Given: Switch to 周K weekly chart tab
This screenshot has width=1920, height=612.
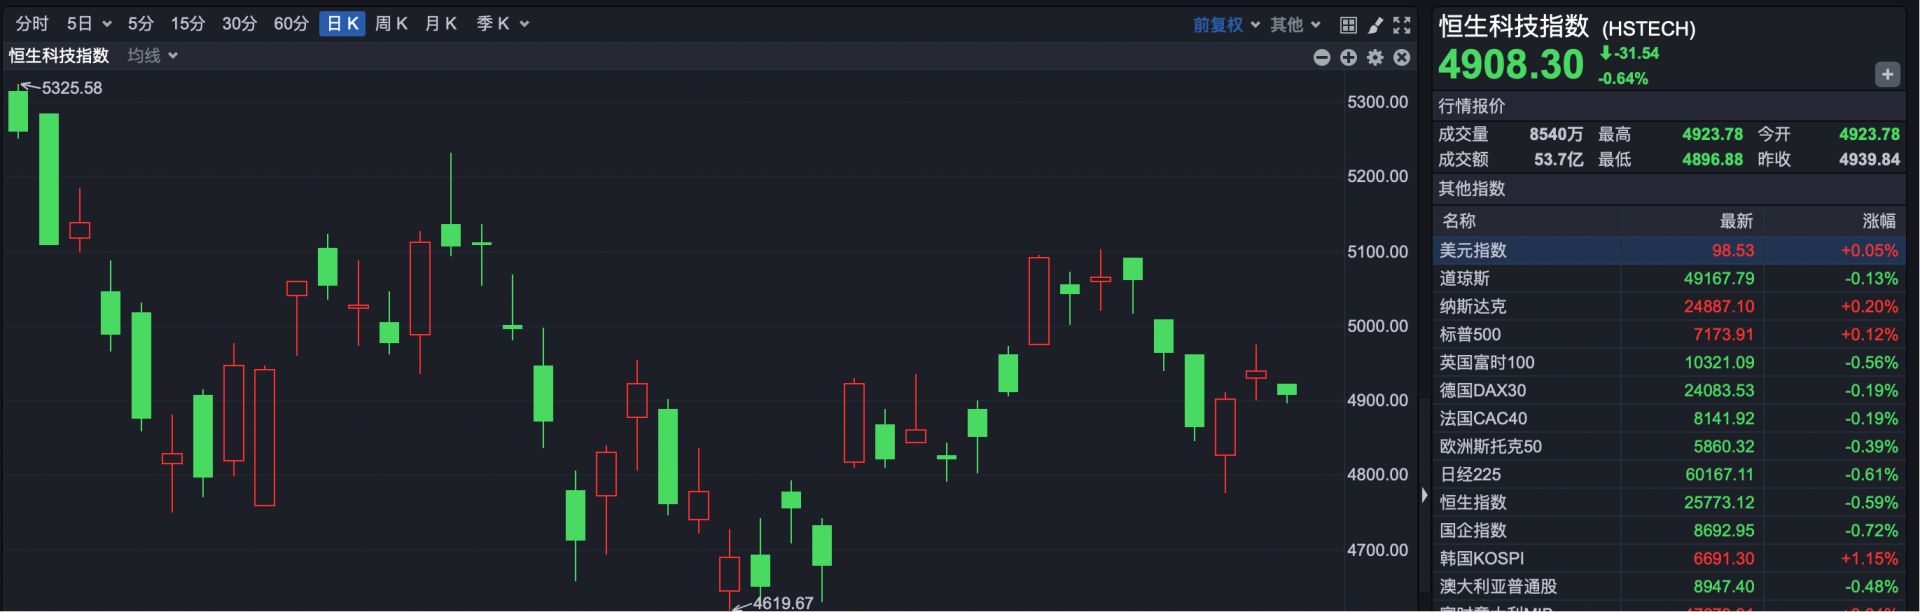Looking at the screenshot, I should [391, 24].
